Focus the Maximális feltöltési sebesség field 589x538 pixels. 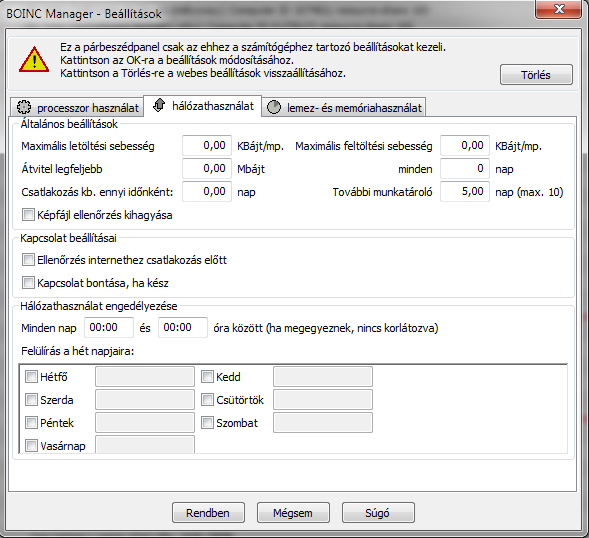point(465,145)
